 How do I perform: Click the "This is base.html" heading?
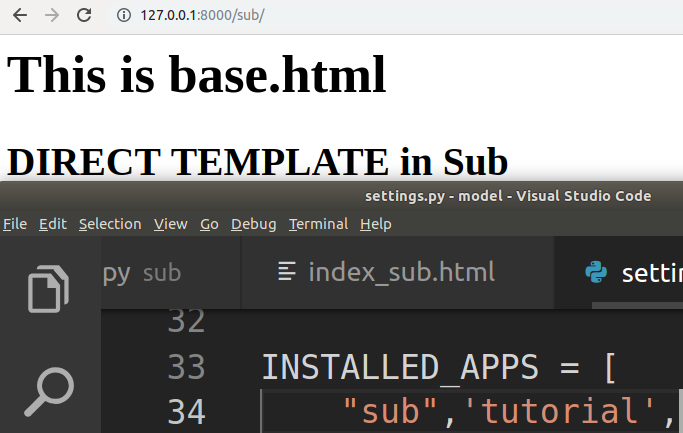coord(196,74)
